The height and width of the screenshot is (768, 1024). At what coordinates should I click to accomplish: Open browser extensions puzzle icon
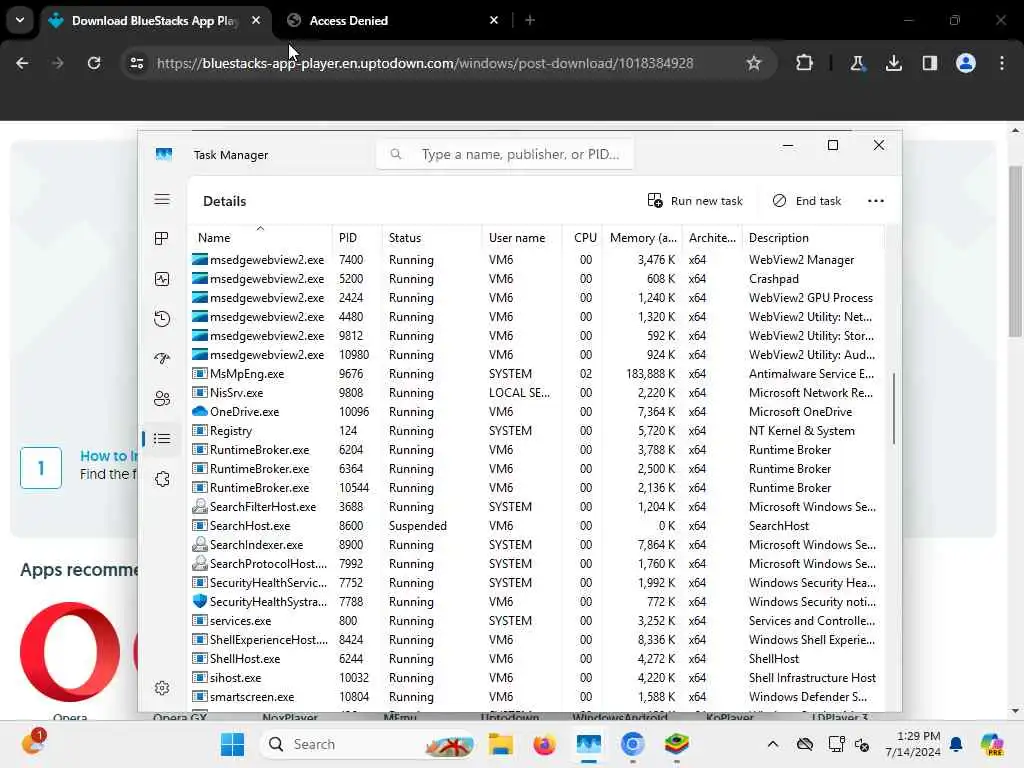click(x=804, y=63)
